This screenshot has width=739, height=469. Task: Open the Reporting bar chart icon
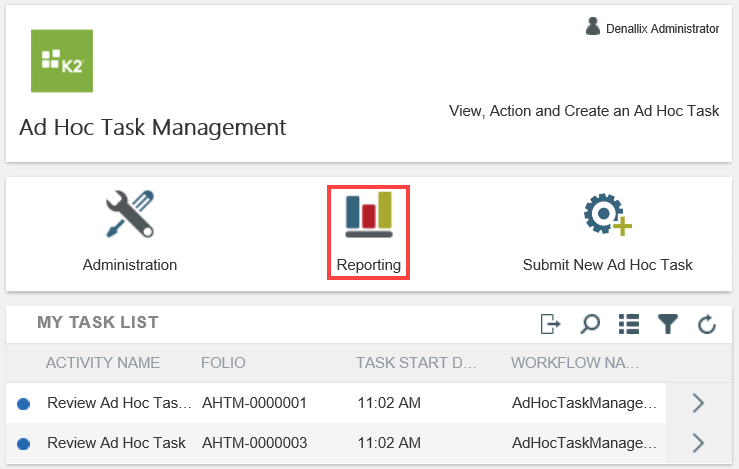368,215
